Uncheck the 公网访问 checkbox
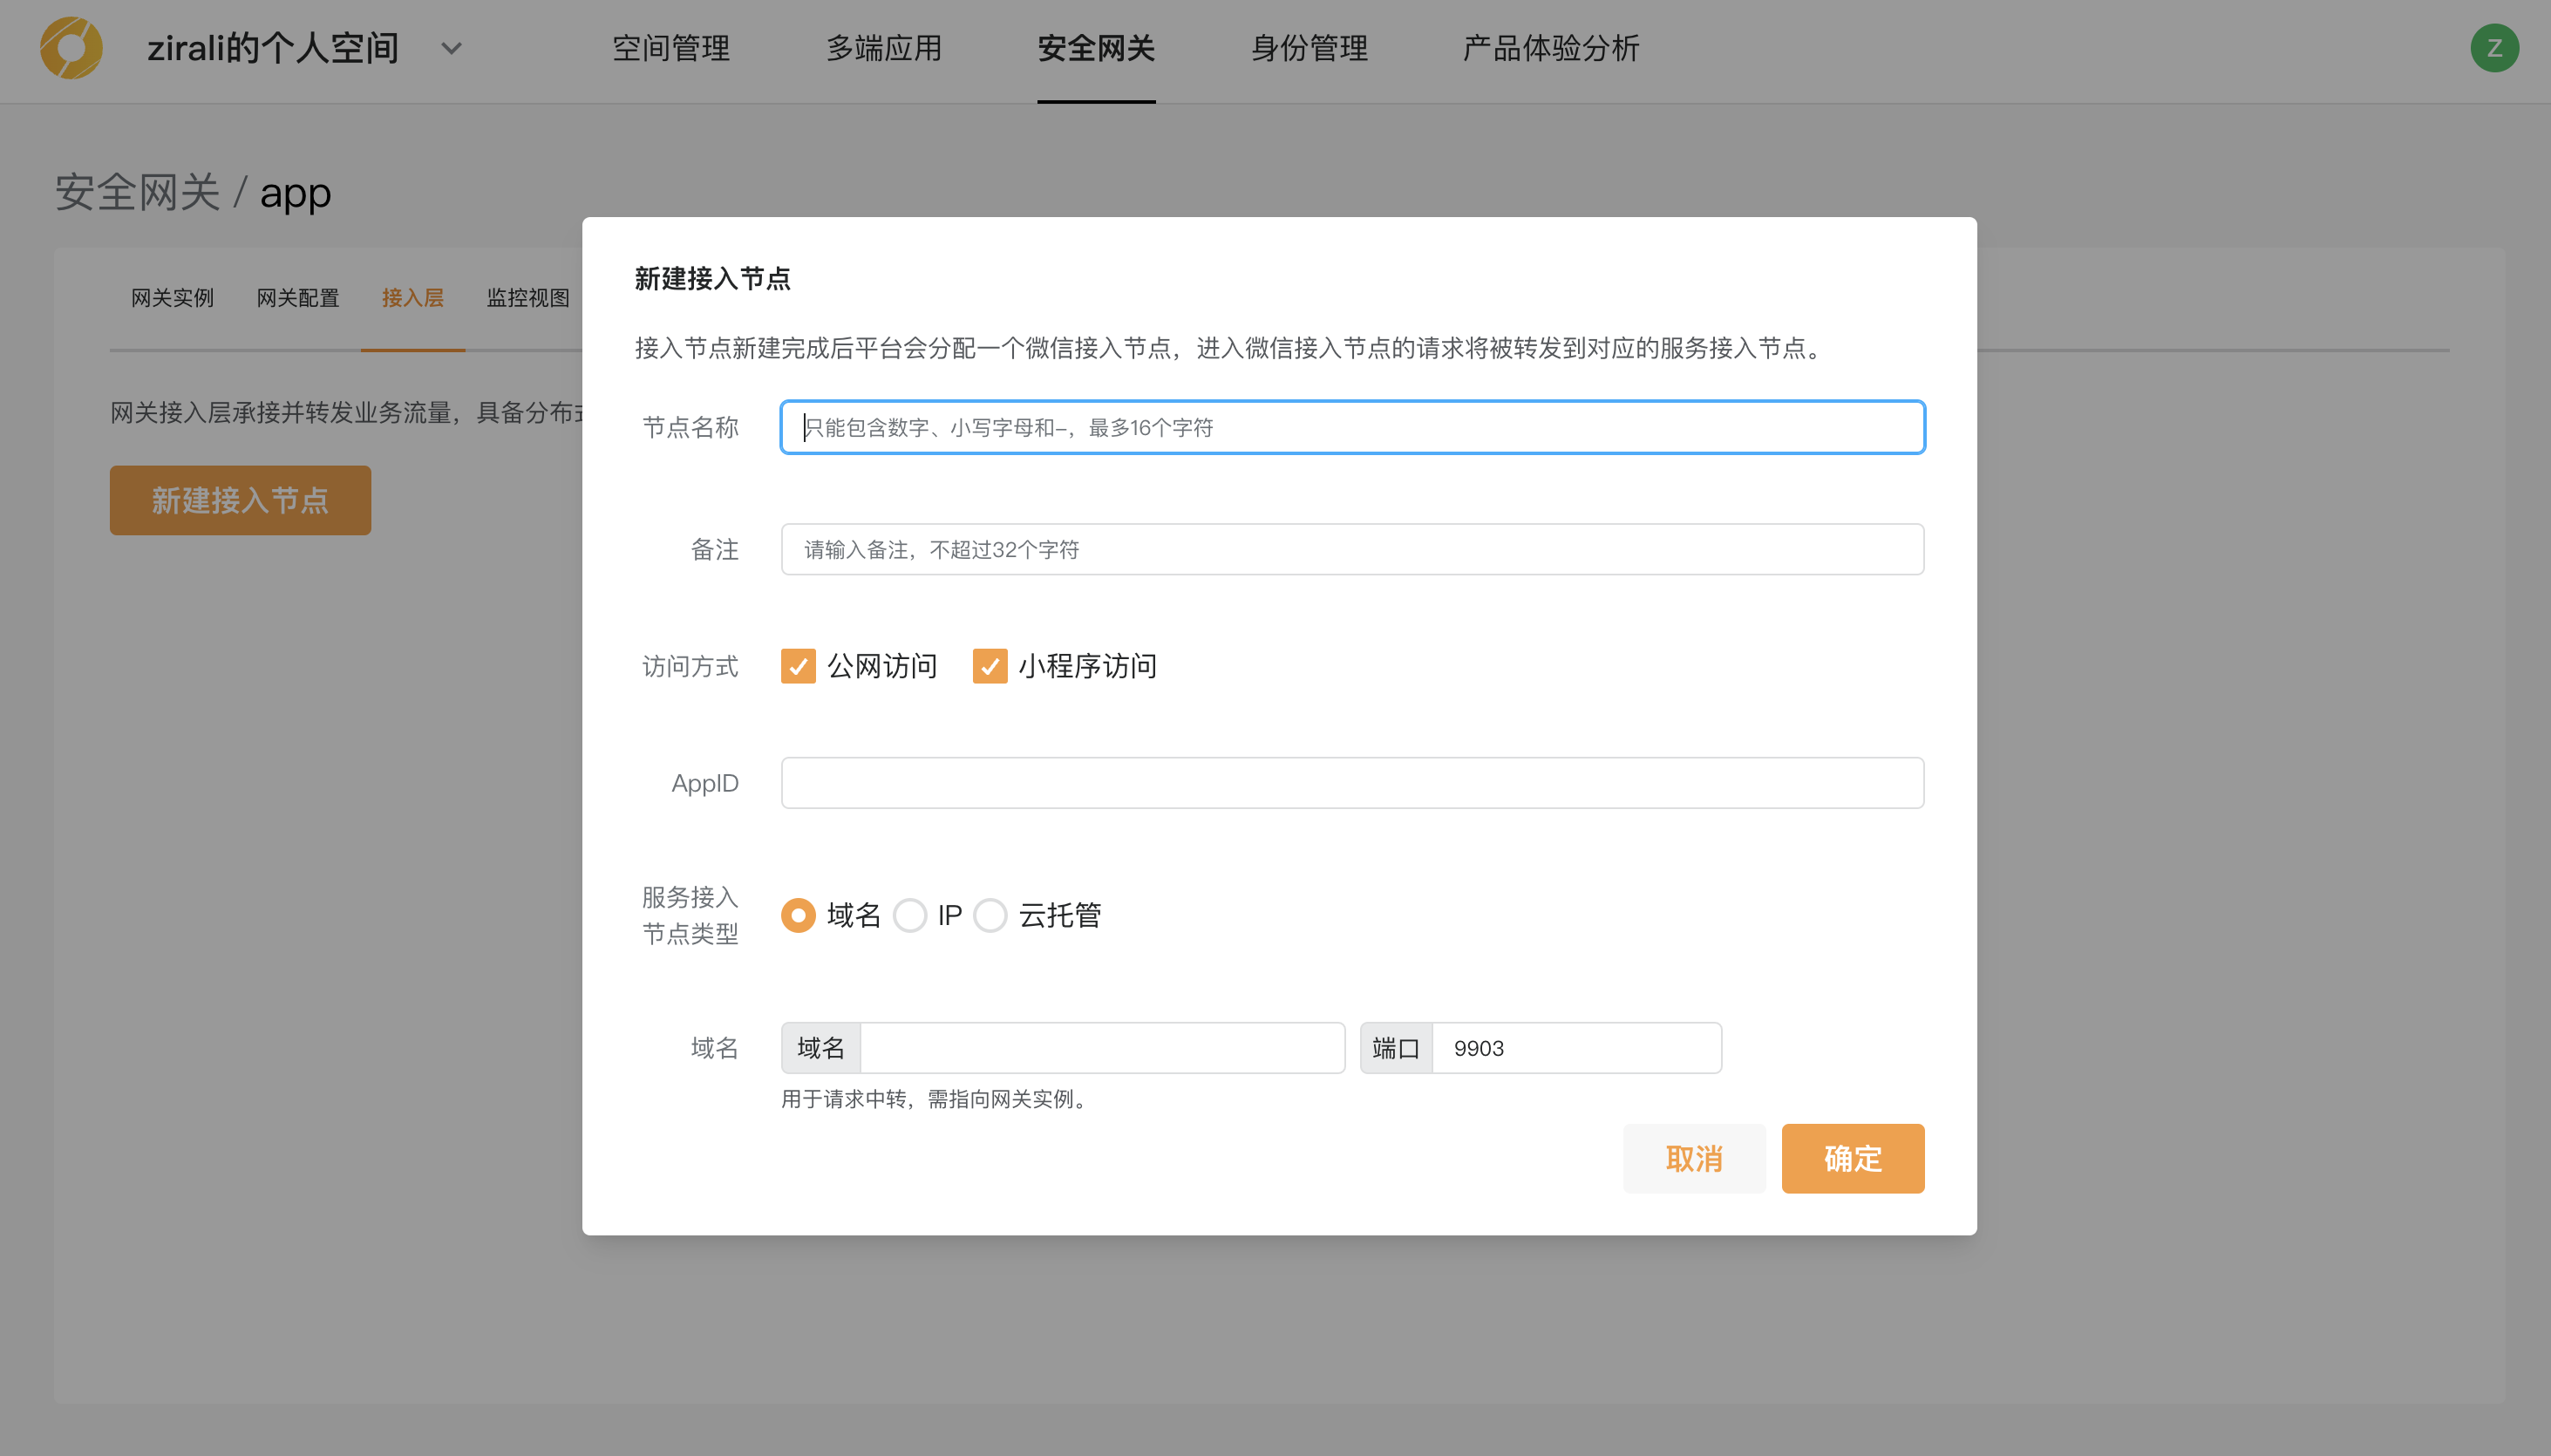This screenshot has height=1456, width=2551. [x=798, y=666]
